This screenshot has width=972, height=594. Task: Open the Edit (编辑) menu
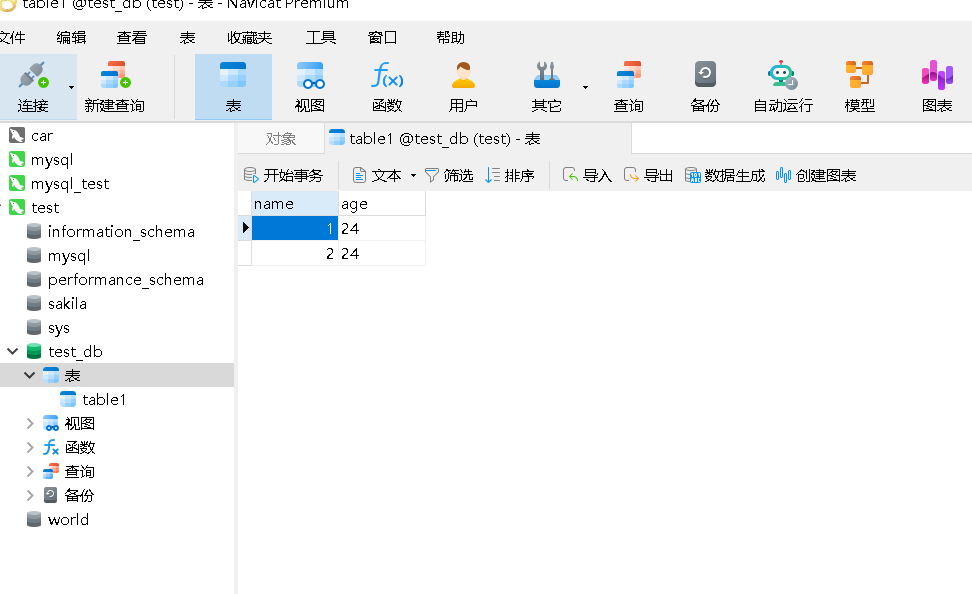[x=71, y=38]
